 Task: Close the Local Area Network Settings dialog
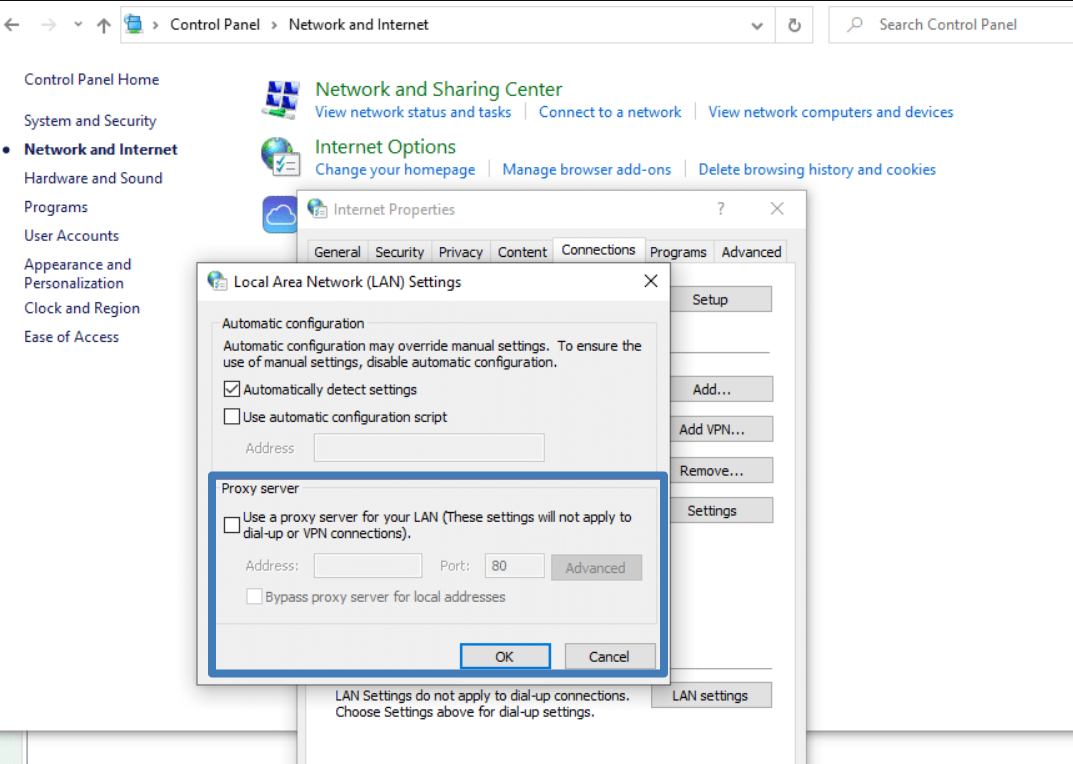pos(650,281)
